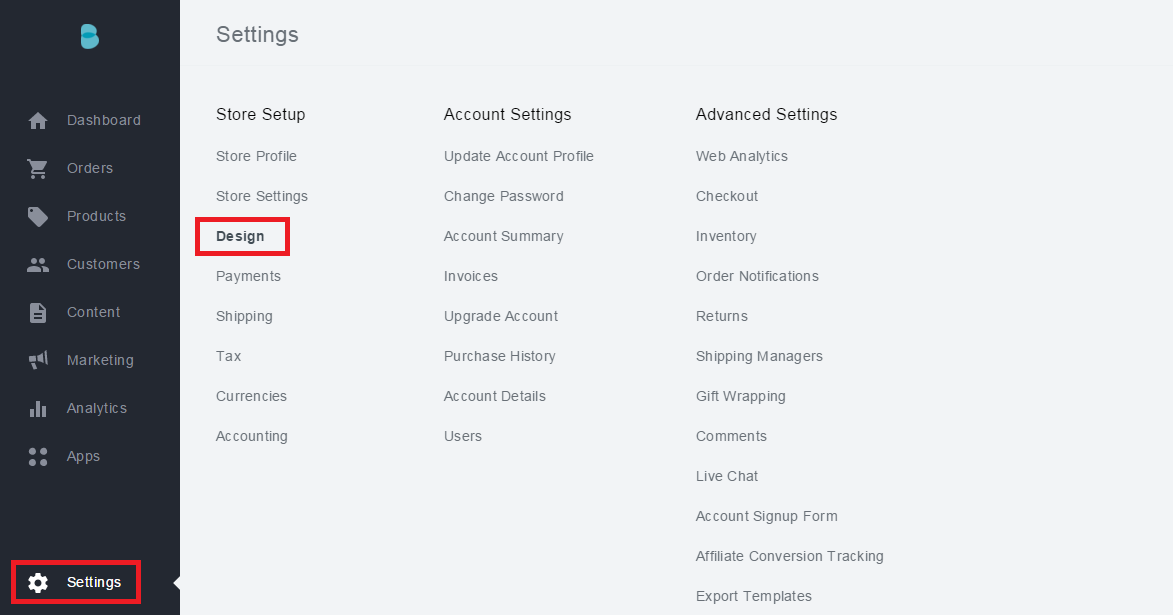Click the Apps four-dot icon
The width and height of the screenshot is (1173, 615).
point(38,457)
